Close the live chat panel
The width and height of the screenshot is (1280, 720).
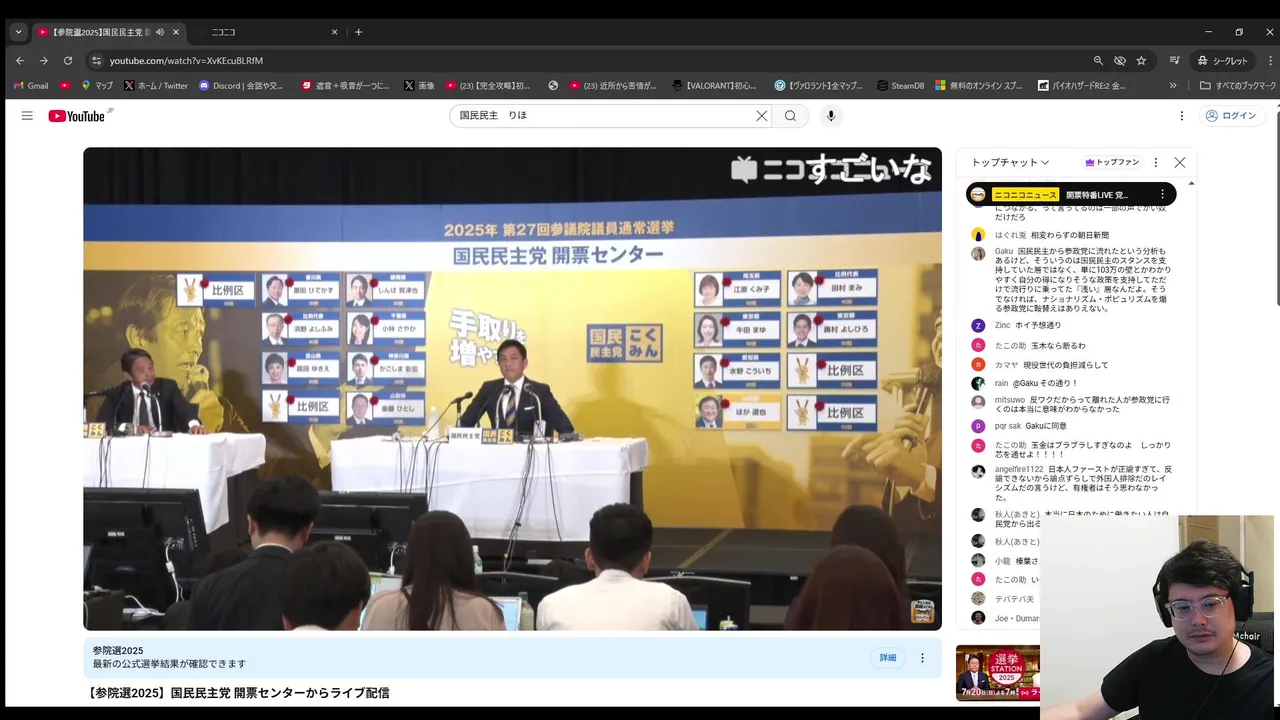(x=1180, y=162)
